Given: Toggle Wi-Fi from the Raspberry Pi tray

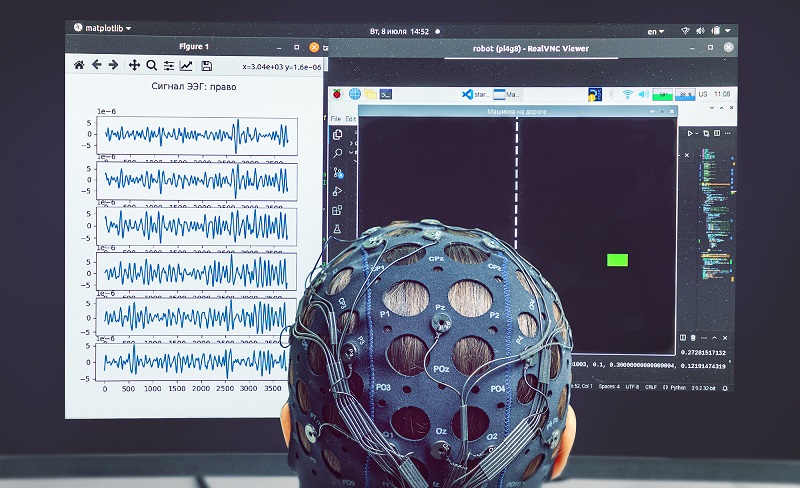Looking at the screenshot, I should (x=627, y=94).
